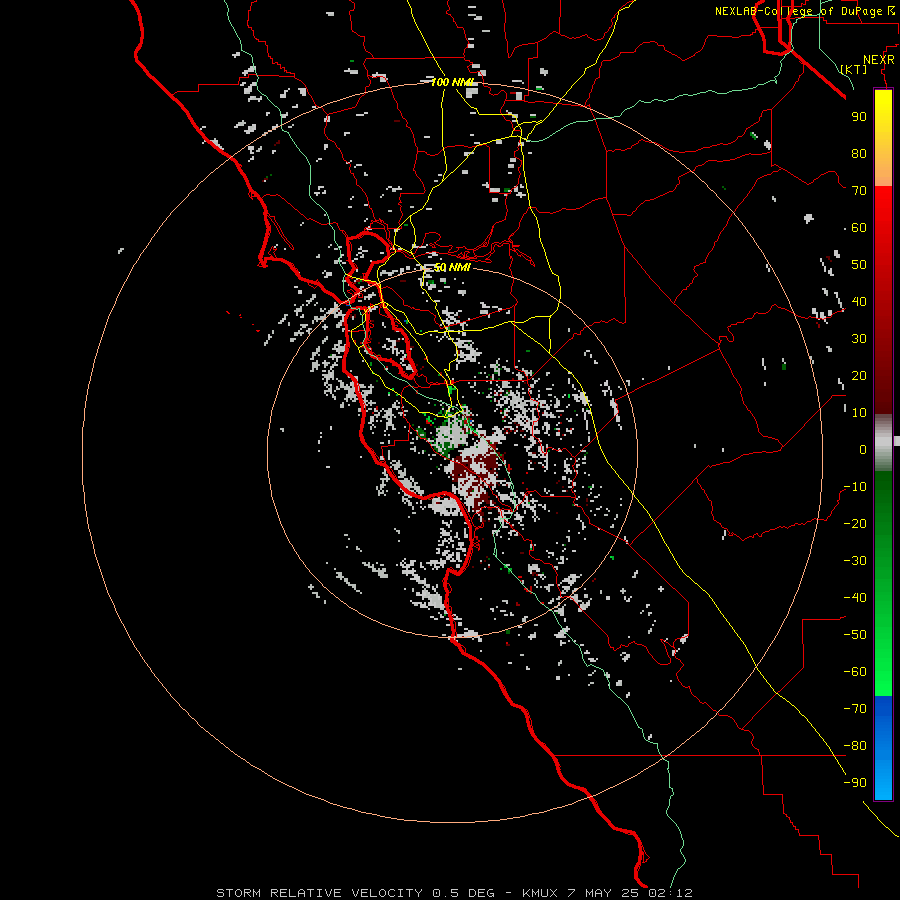This screenshot has width=900, height=900.
Task: Click the "70" positive velocity scale label
Action: point(859,191)
